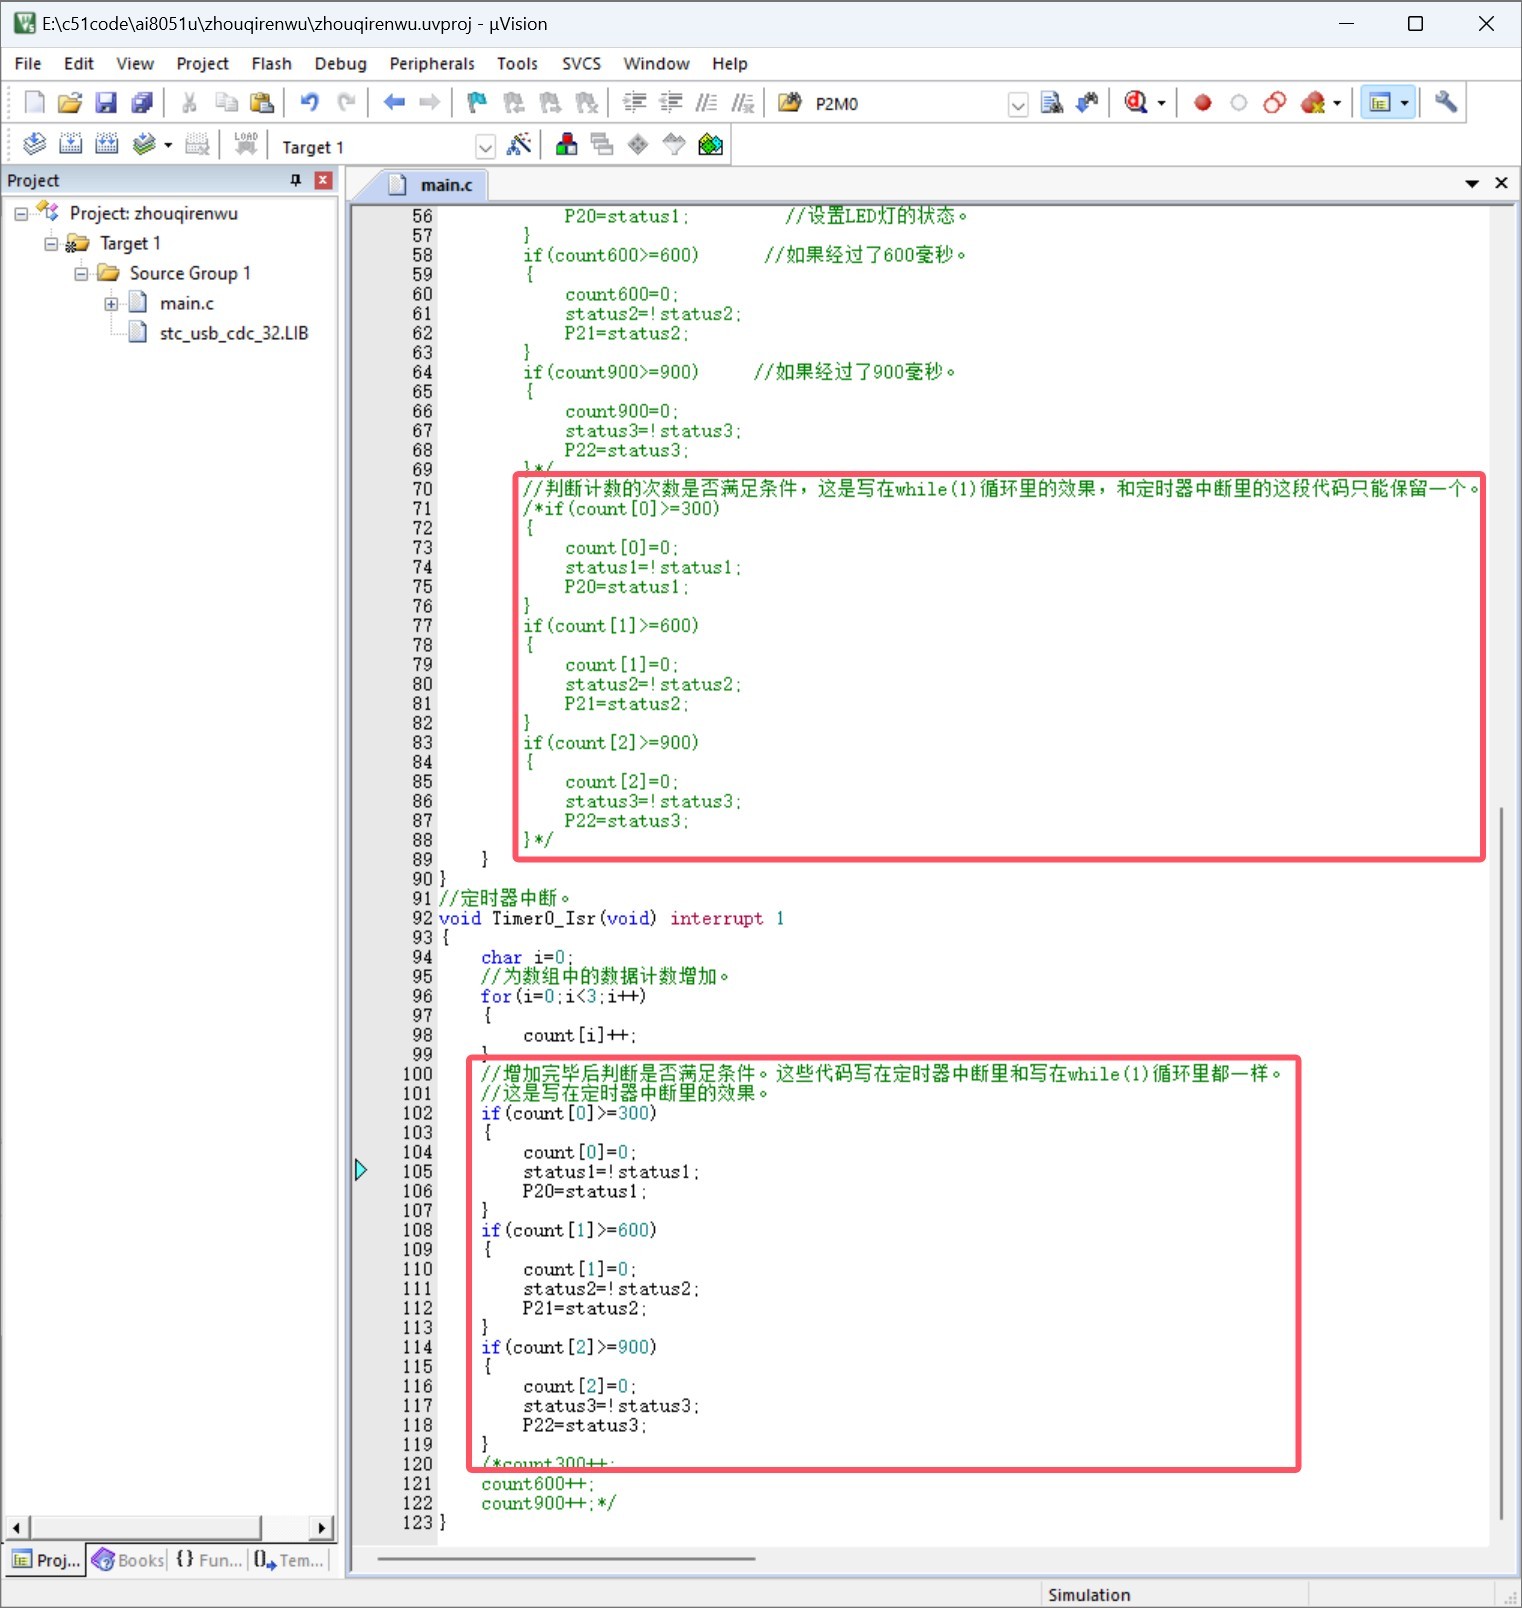This screenshot has height=1608, width=1522.
Task: Start the debug session via magnifier icon
Action: 1136,103
